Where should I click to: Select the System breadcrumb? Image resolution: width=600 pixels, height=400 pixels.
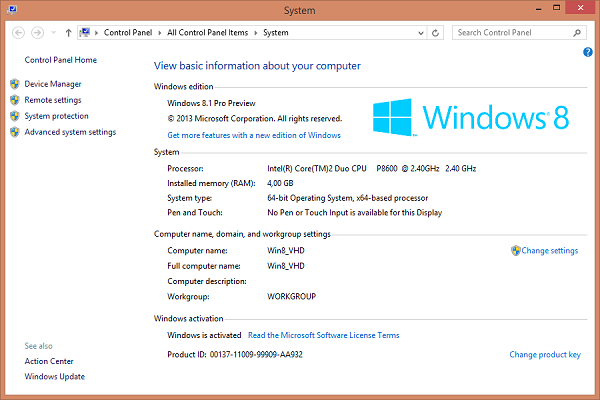(x=276, y=33)
